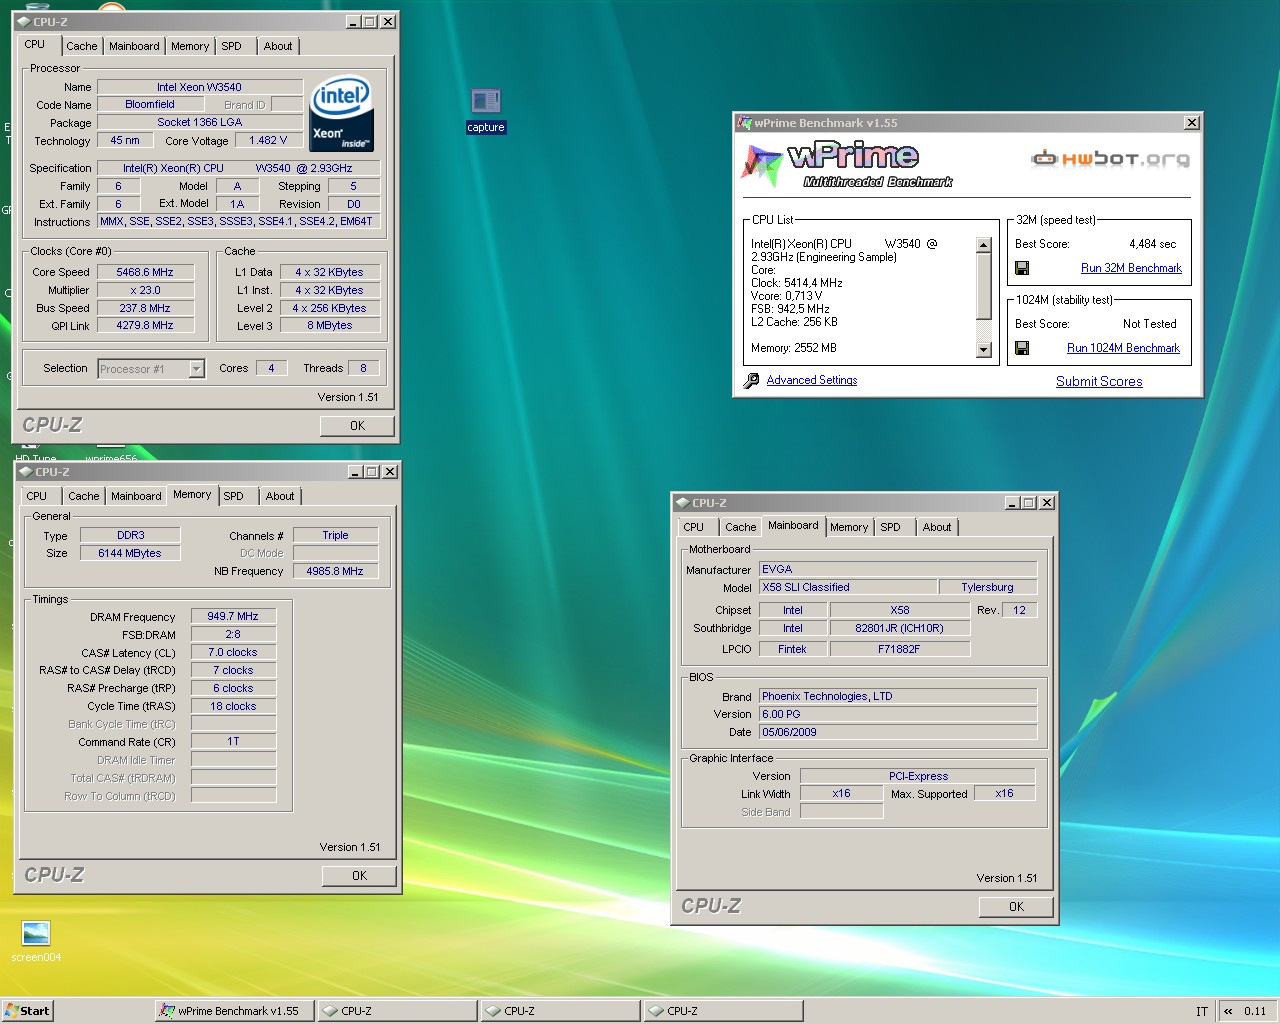This screenshot has width=1280, height=1024.
Task: Select the second CPU-Z taskbar button
Action: (560, 1011)
